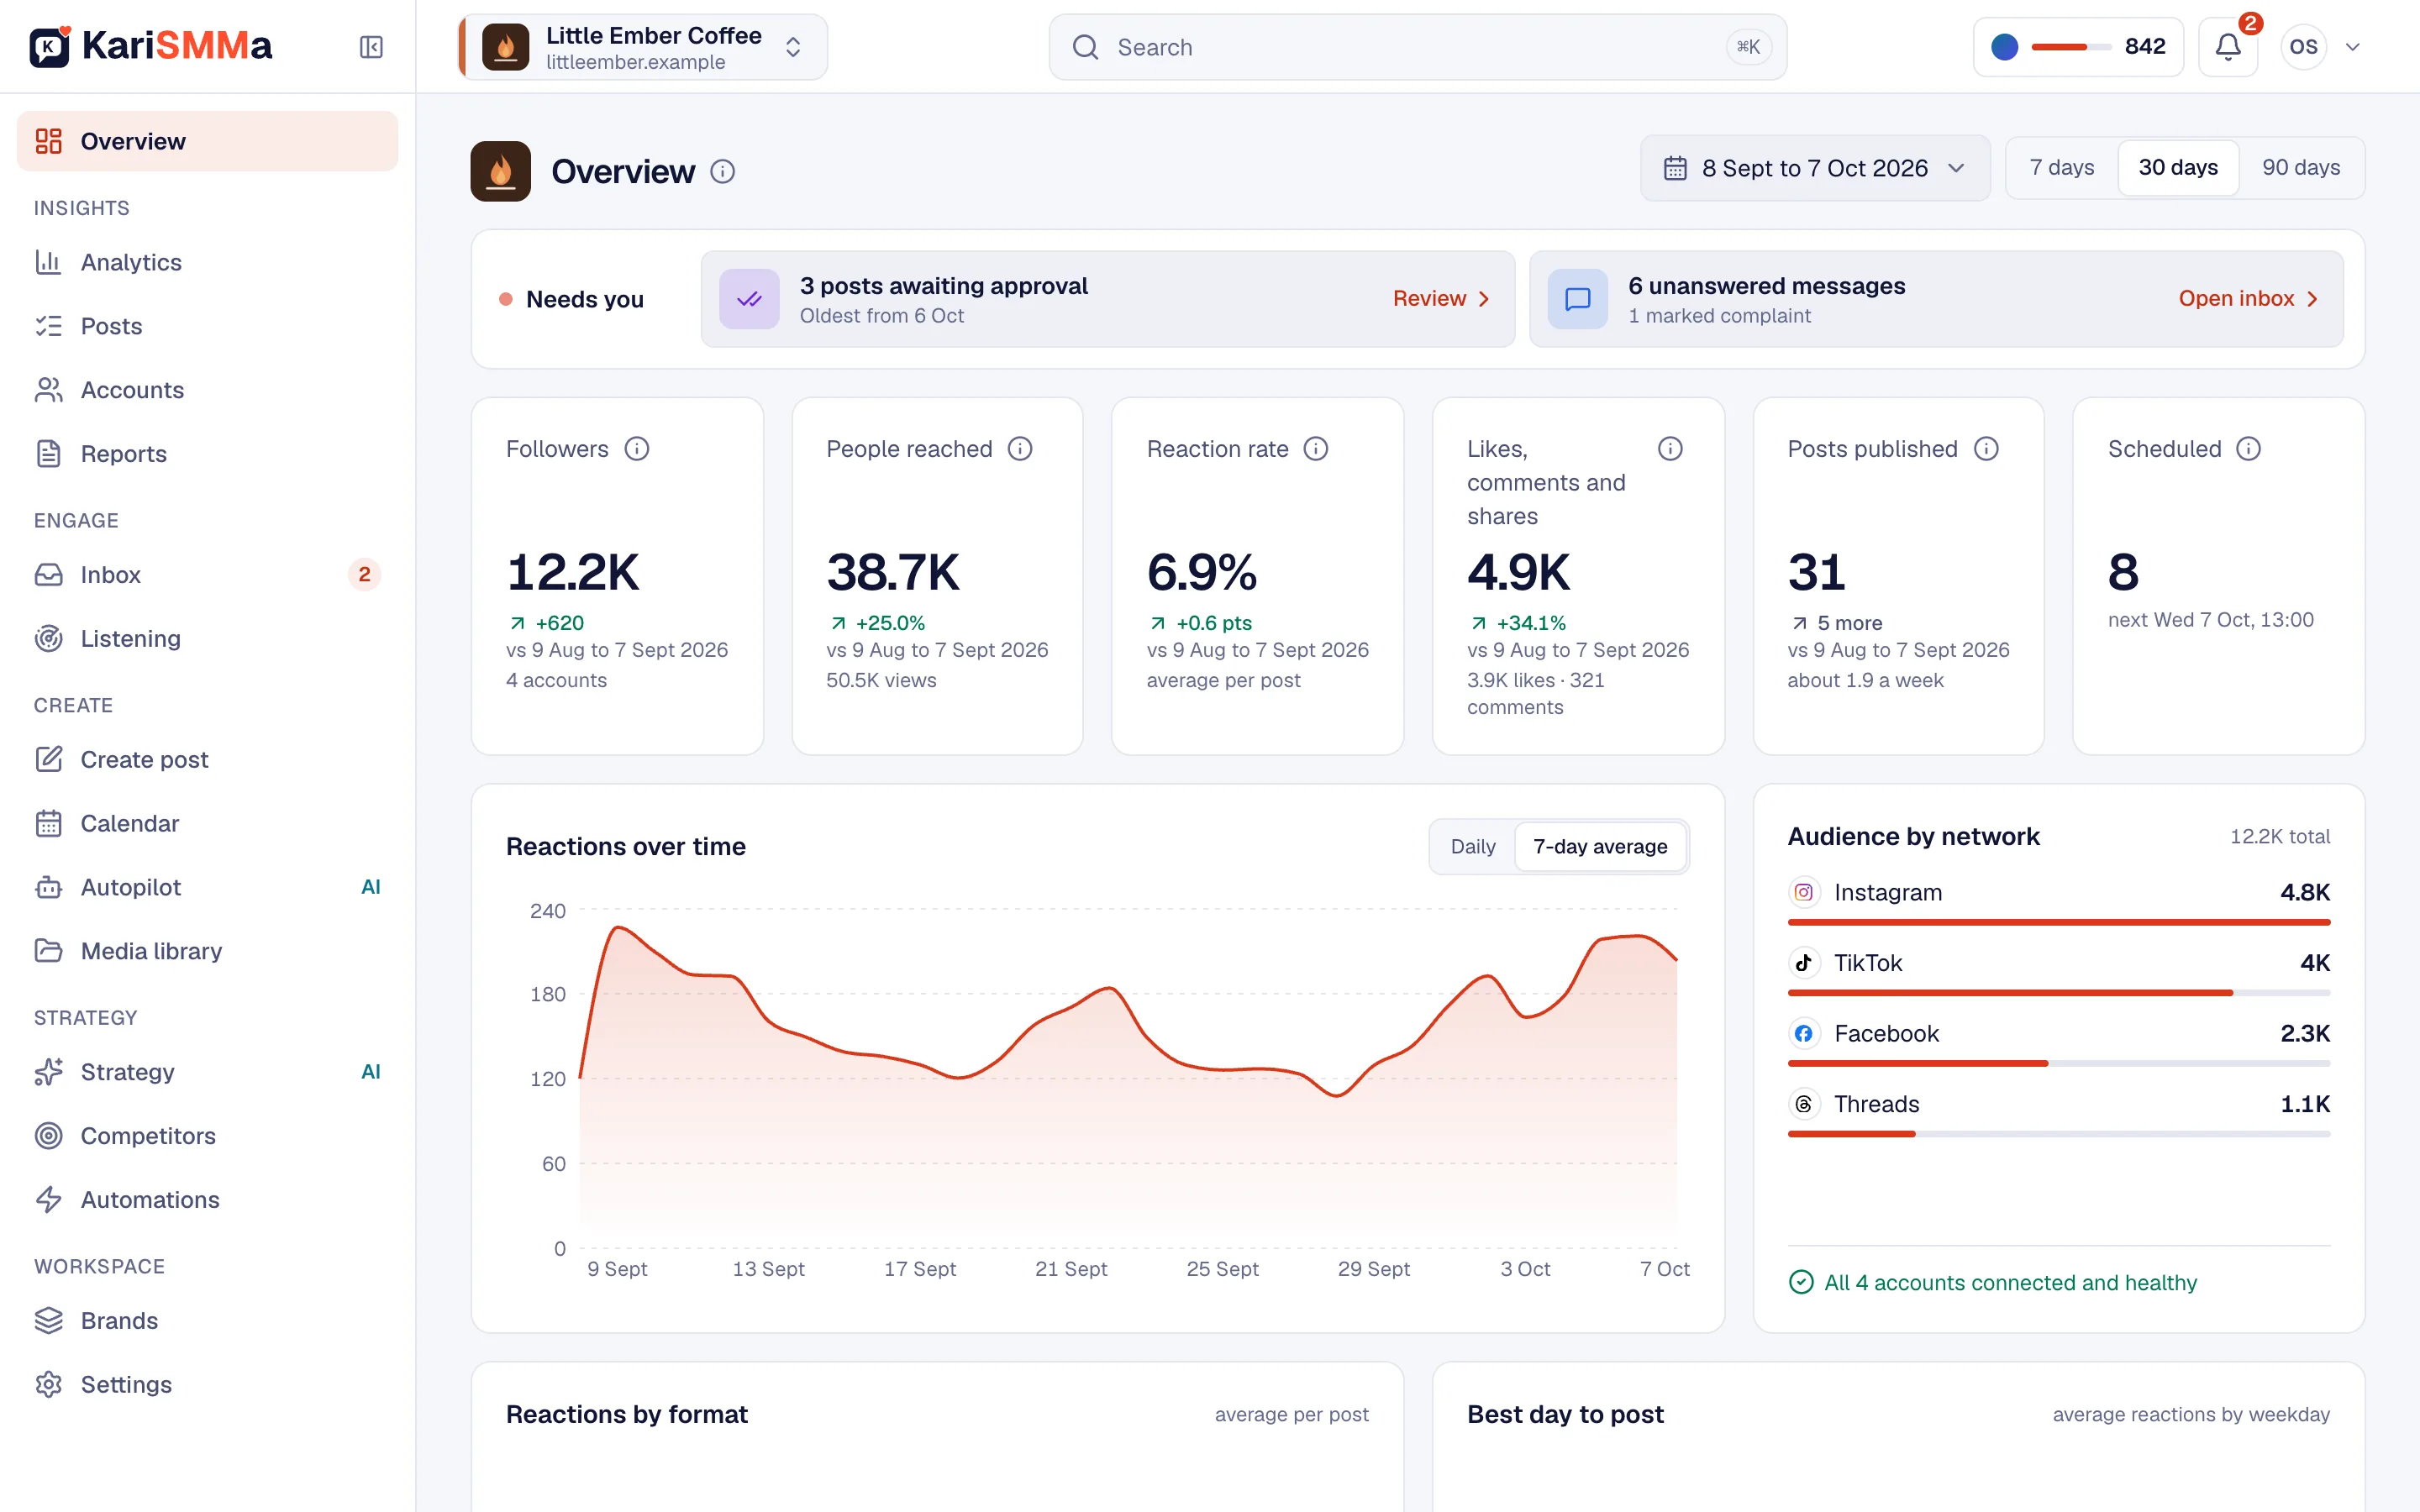The image size is (2420, 1512).
Task: Click the Threads audience progress bar
Action: tap(2058, 1134)
